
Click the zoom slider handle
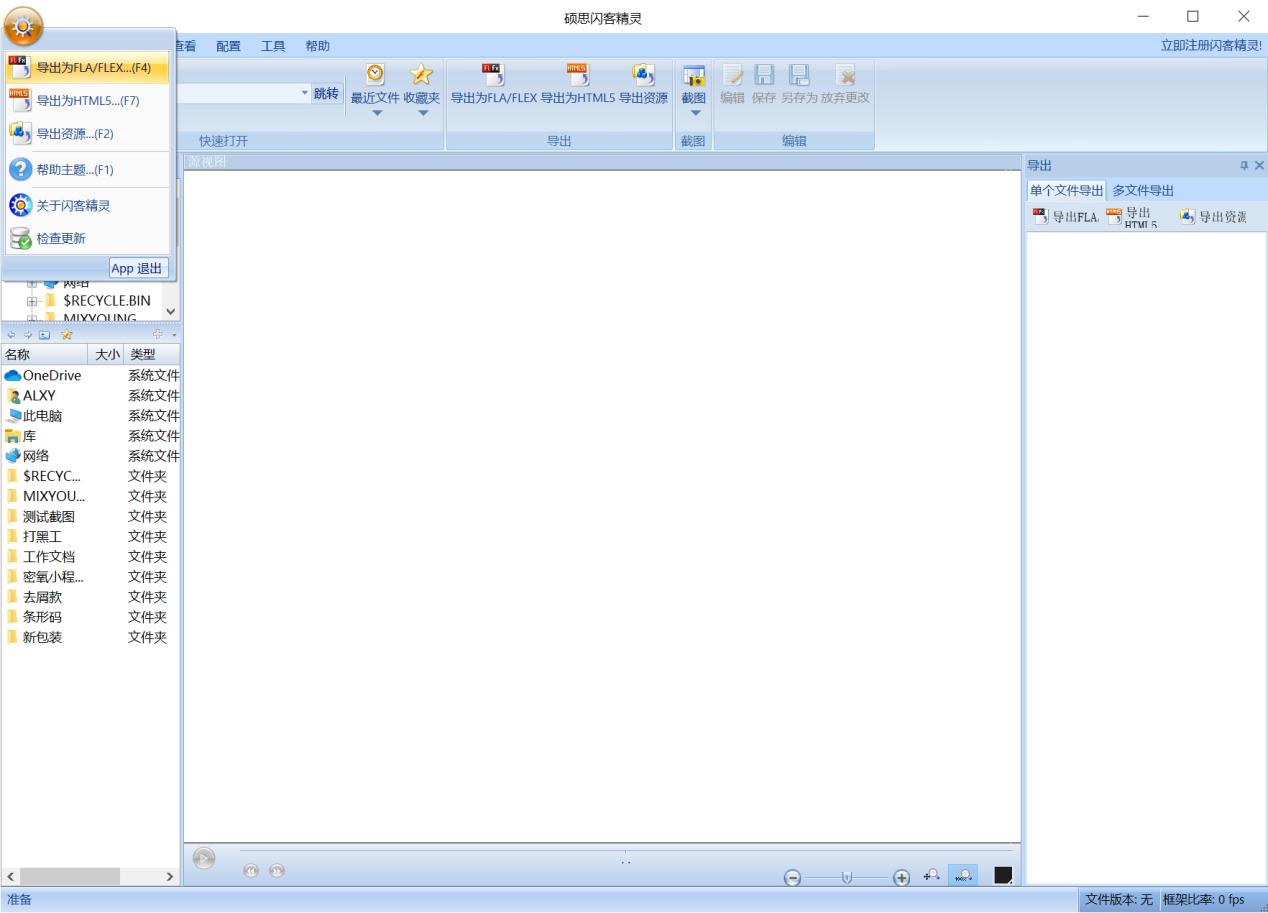[x=847, y=877]
